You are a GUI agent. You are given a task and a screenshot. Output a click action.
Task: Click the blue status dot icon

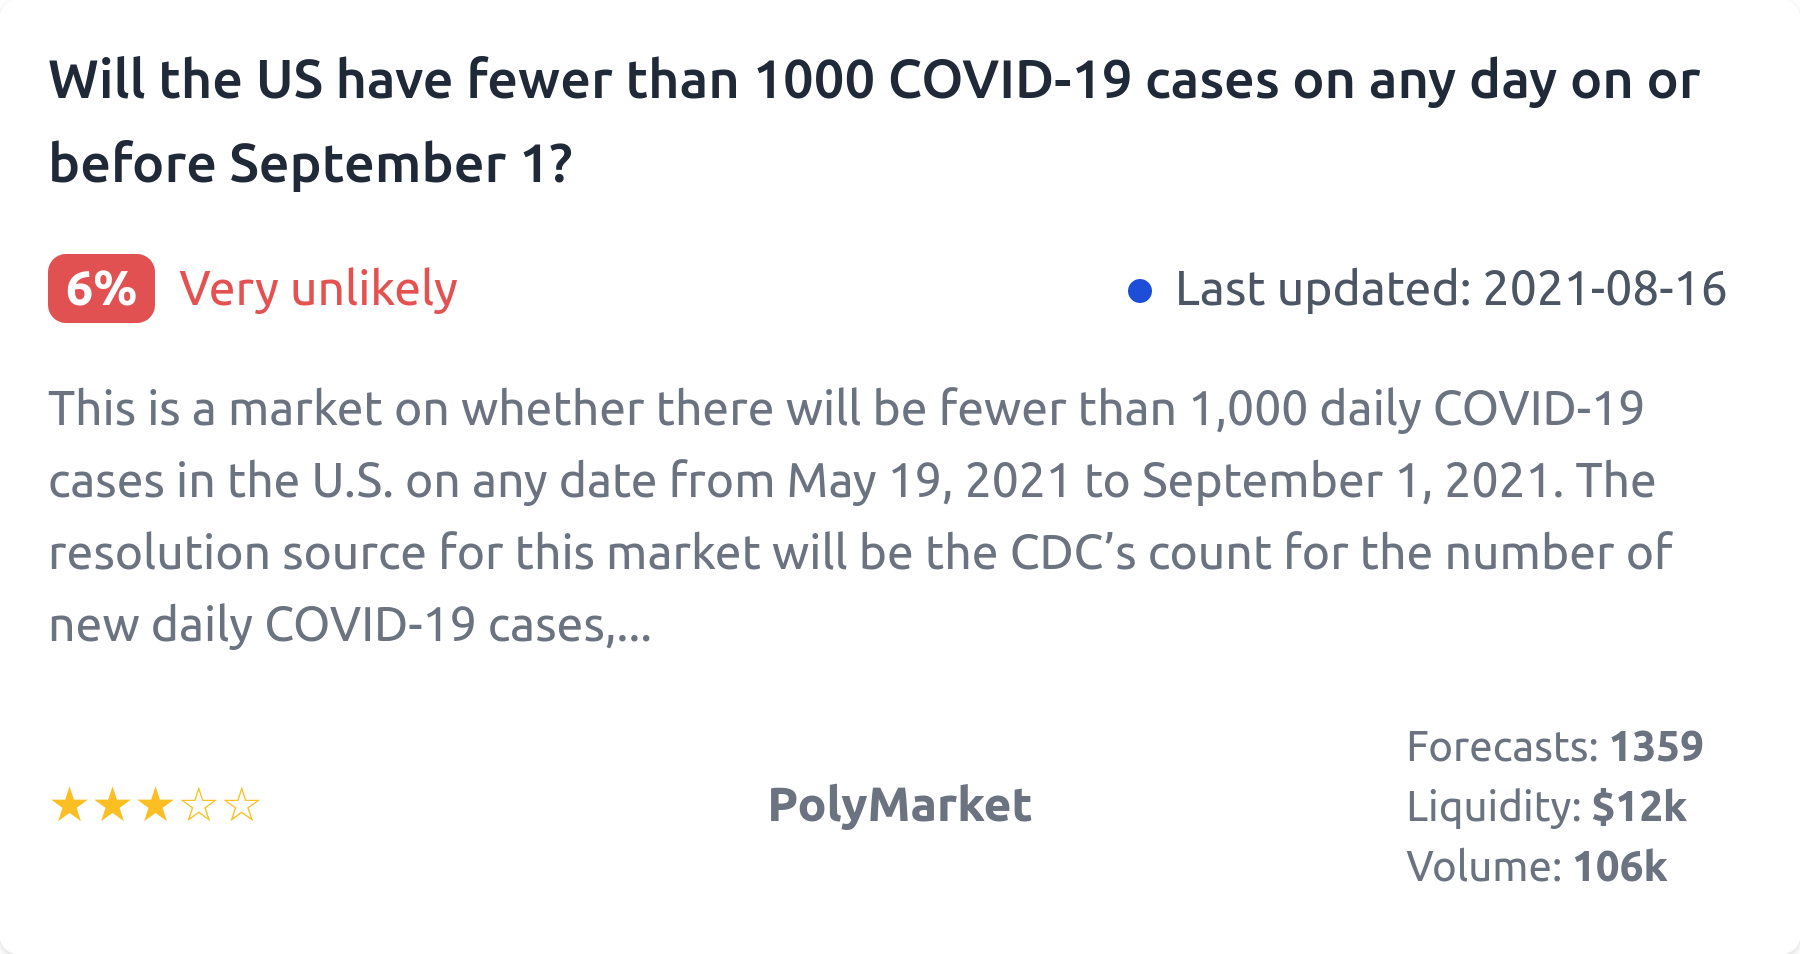(1139, 291)
